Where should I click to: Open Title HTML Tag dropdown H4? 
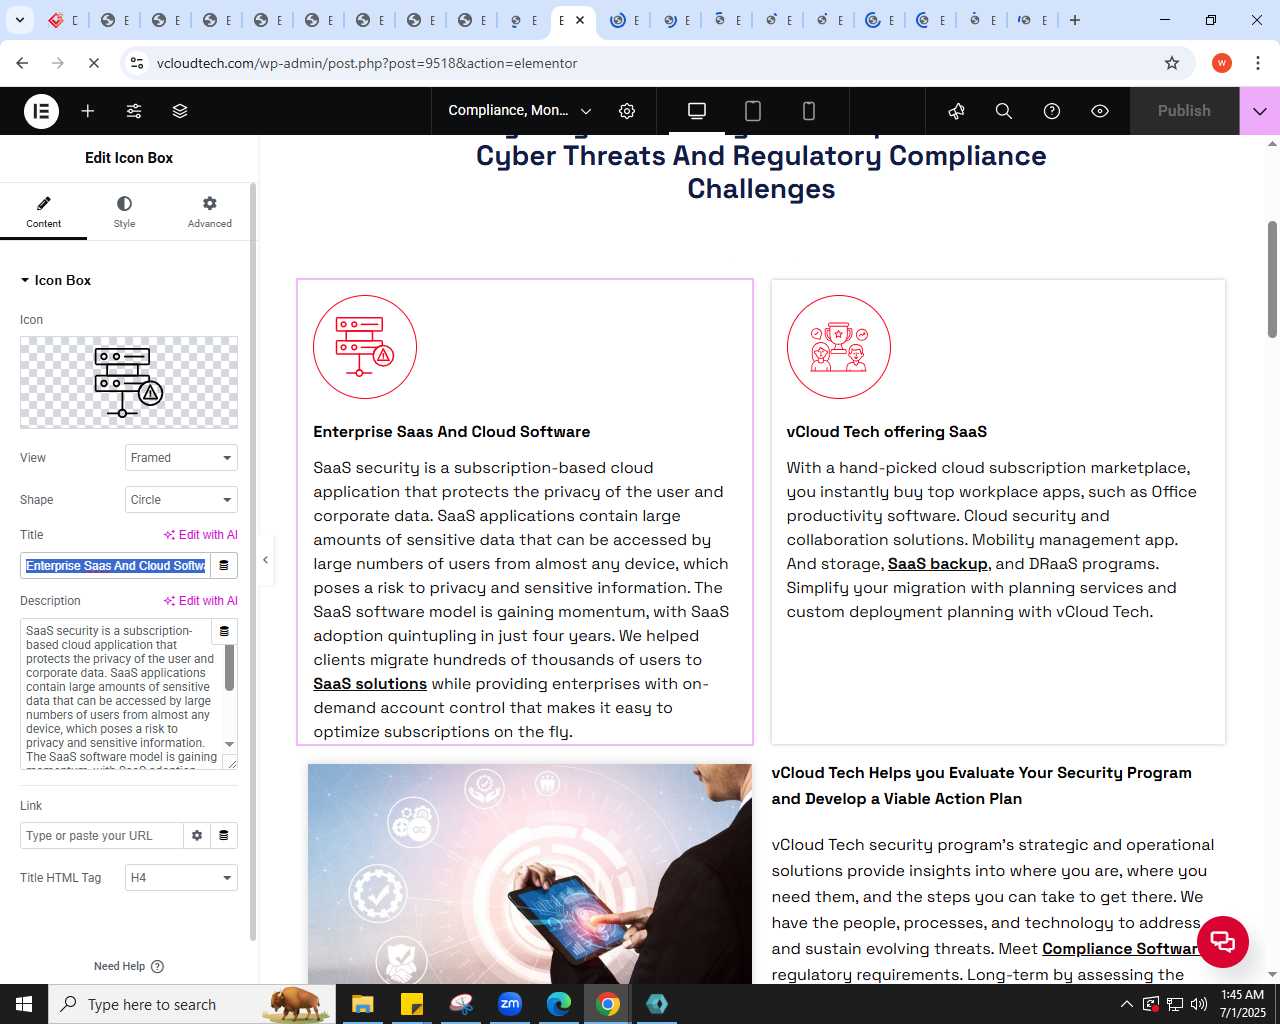pos(181,878)
